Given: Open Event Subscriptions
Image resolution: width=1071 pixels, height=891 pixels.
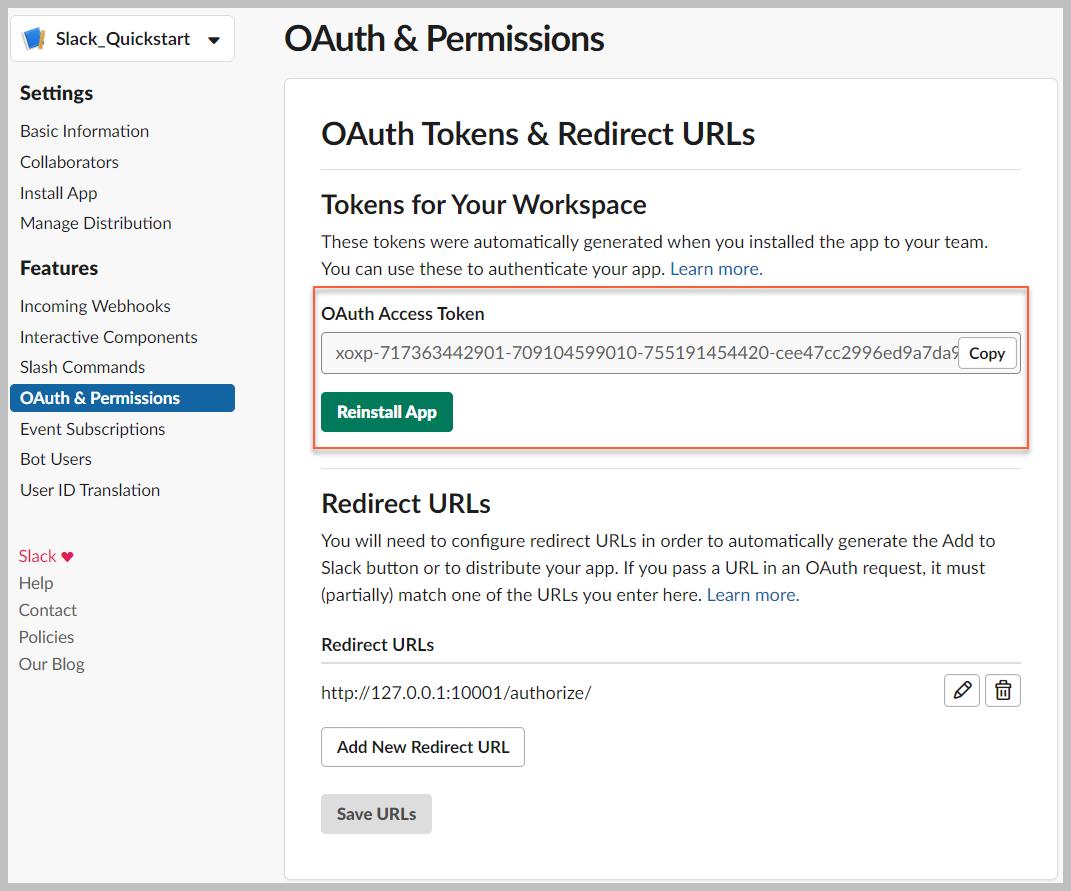Looking at the screenshot, I should 93,429.
